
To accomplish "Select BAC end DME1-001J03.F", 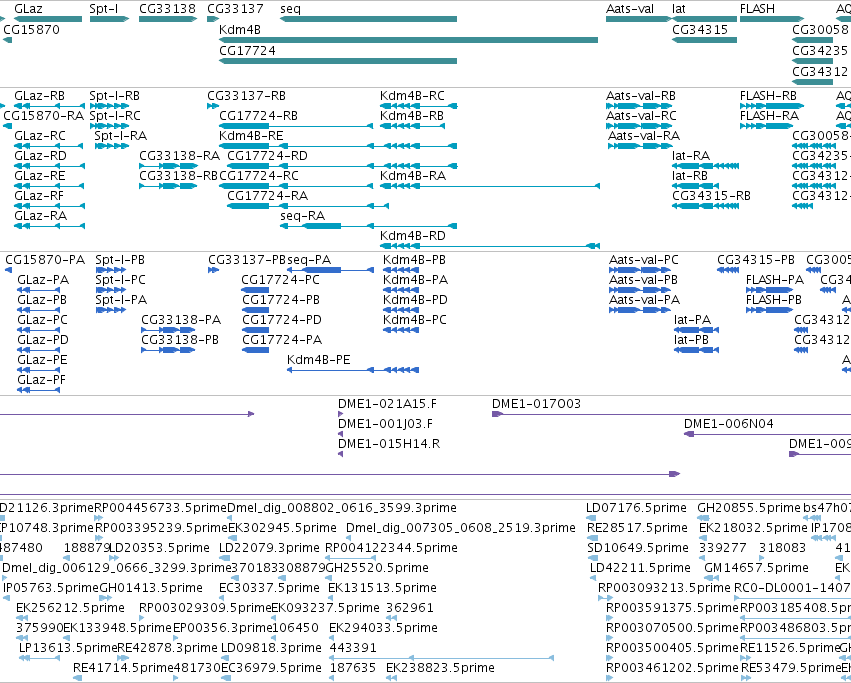I will point(341,434).
